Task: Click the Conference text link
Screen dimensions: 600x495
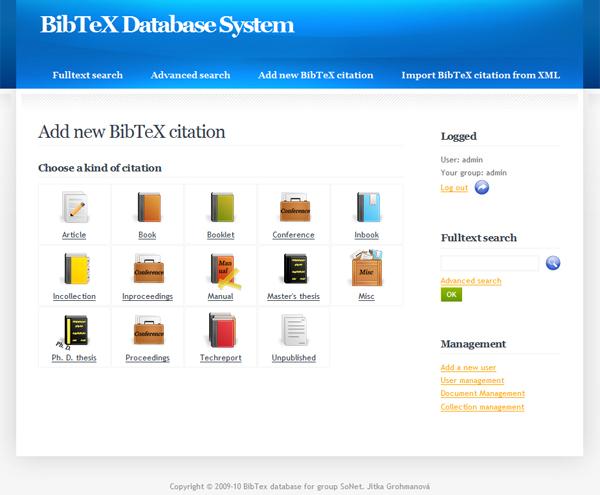Action: [x=293, y=235]
